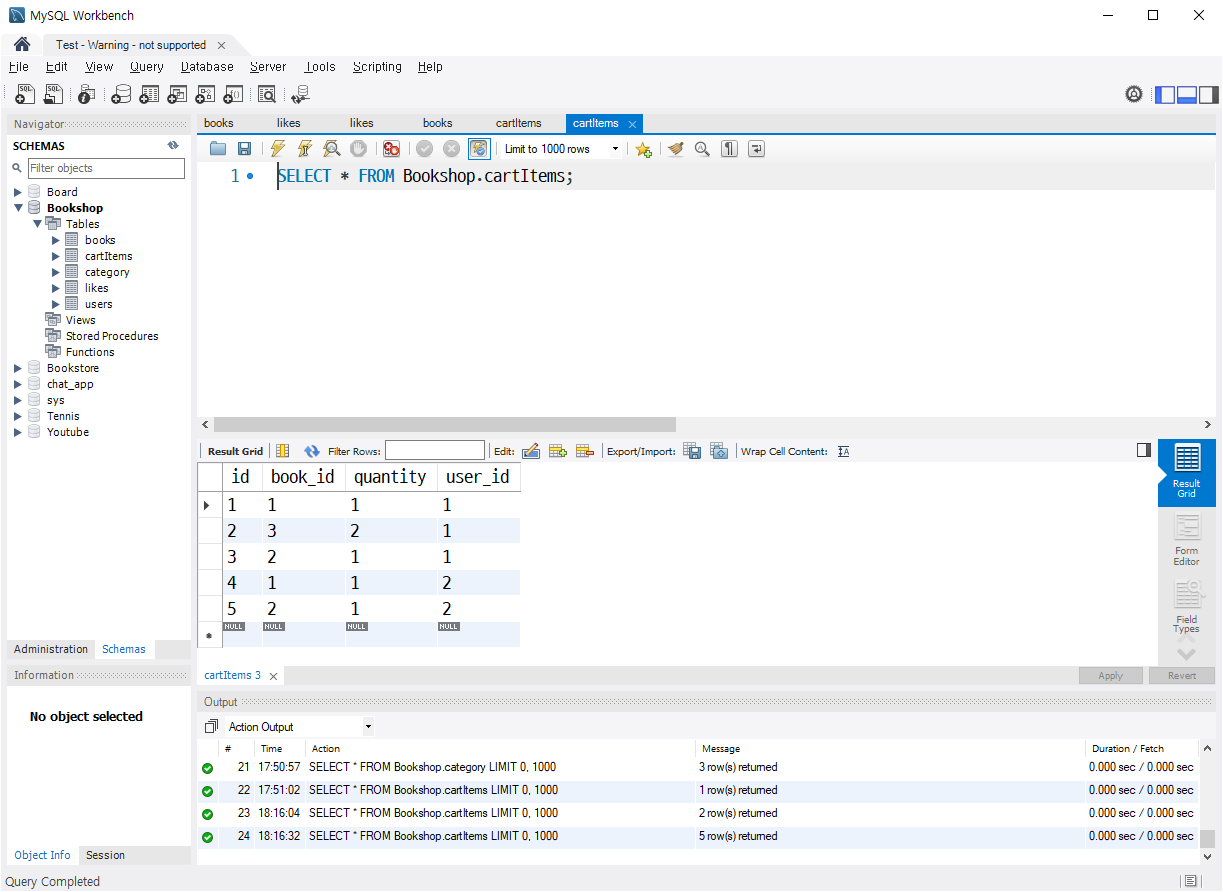This screenshot has width=1223, height=892.
Task: Roll back the current transaction
Action: (451, 149)
